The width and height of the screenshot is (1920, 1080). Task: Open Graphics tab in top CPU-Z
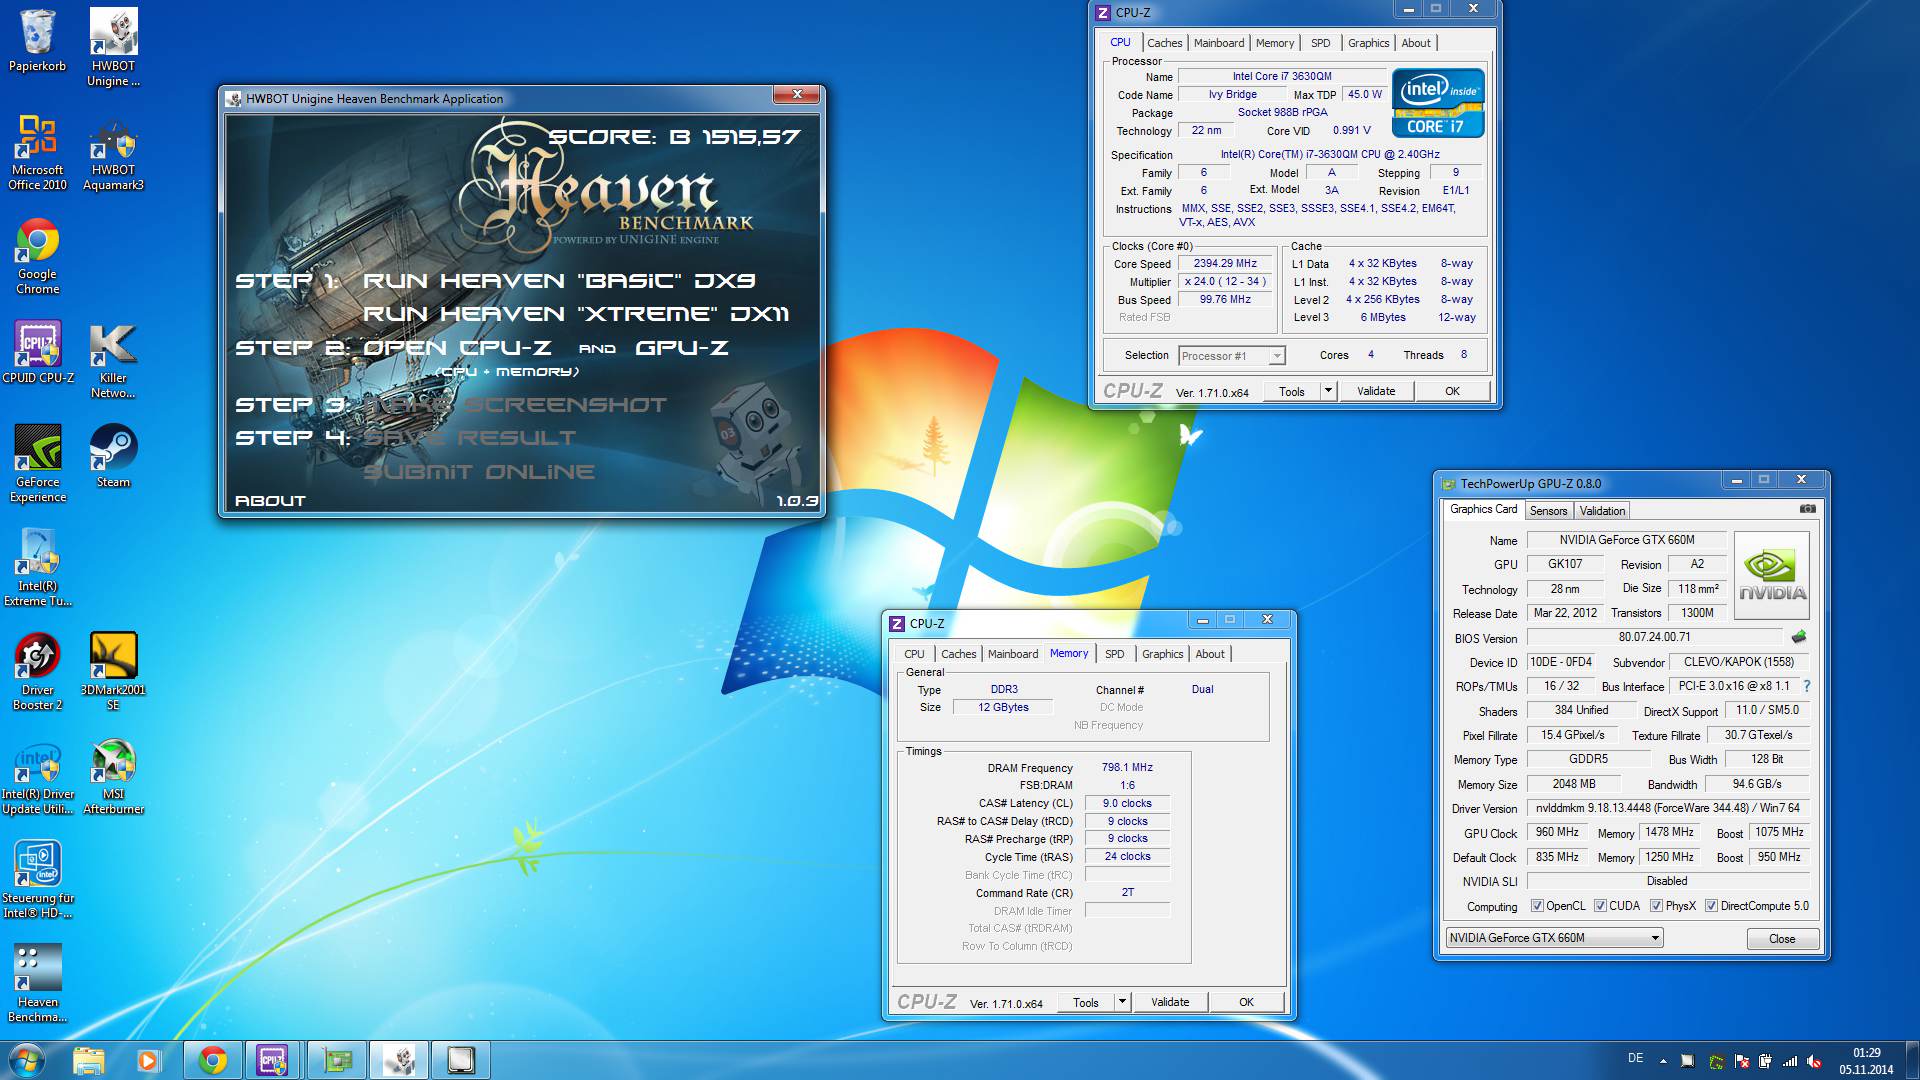1368,43
